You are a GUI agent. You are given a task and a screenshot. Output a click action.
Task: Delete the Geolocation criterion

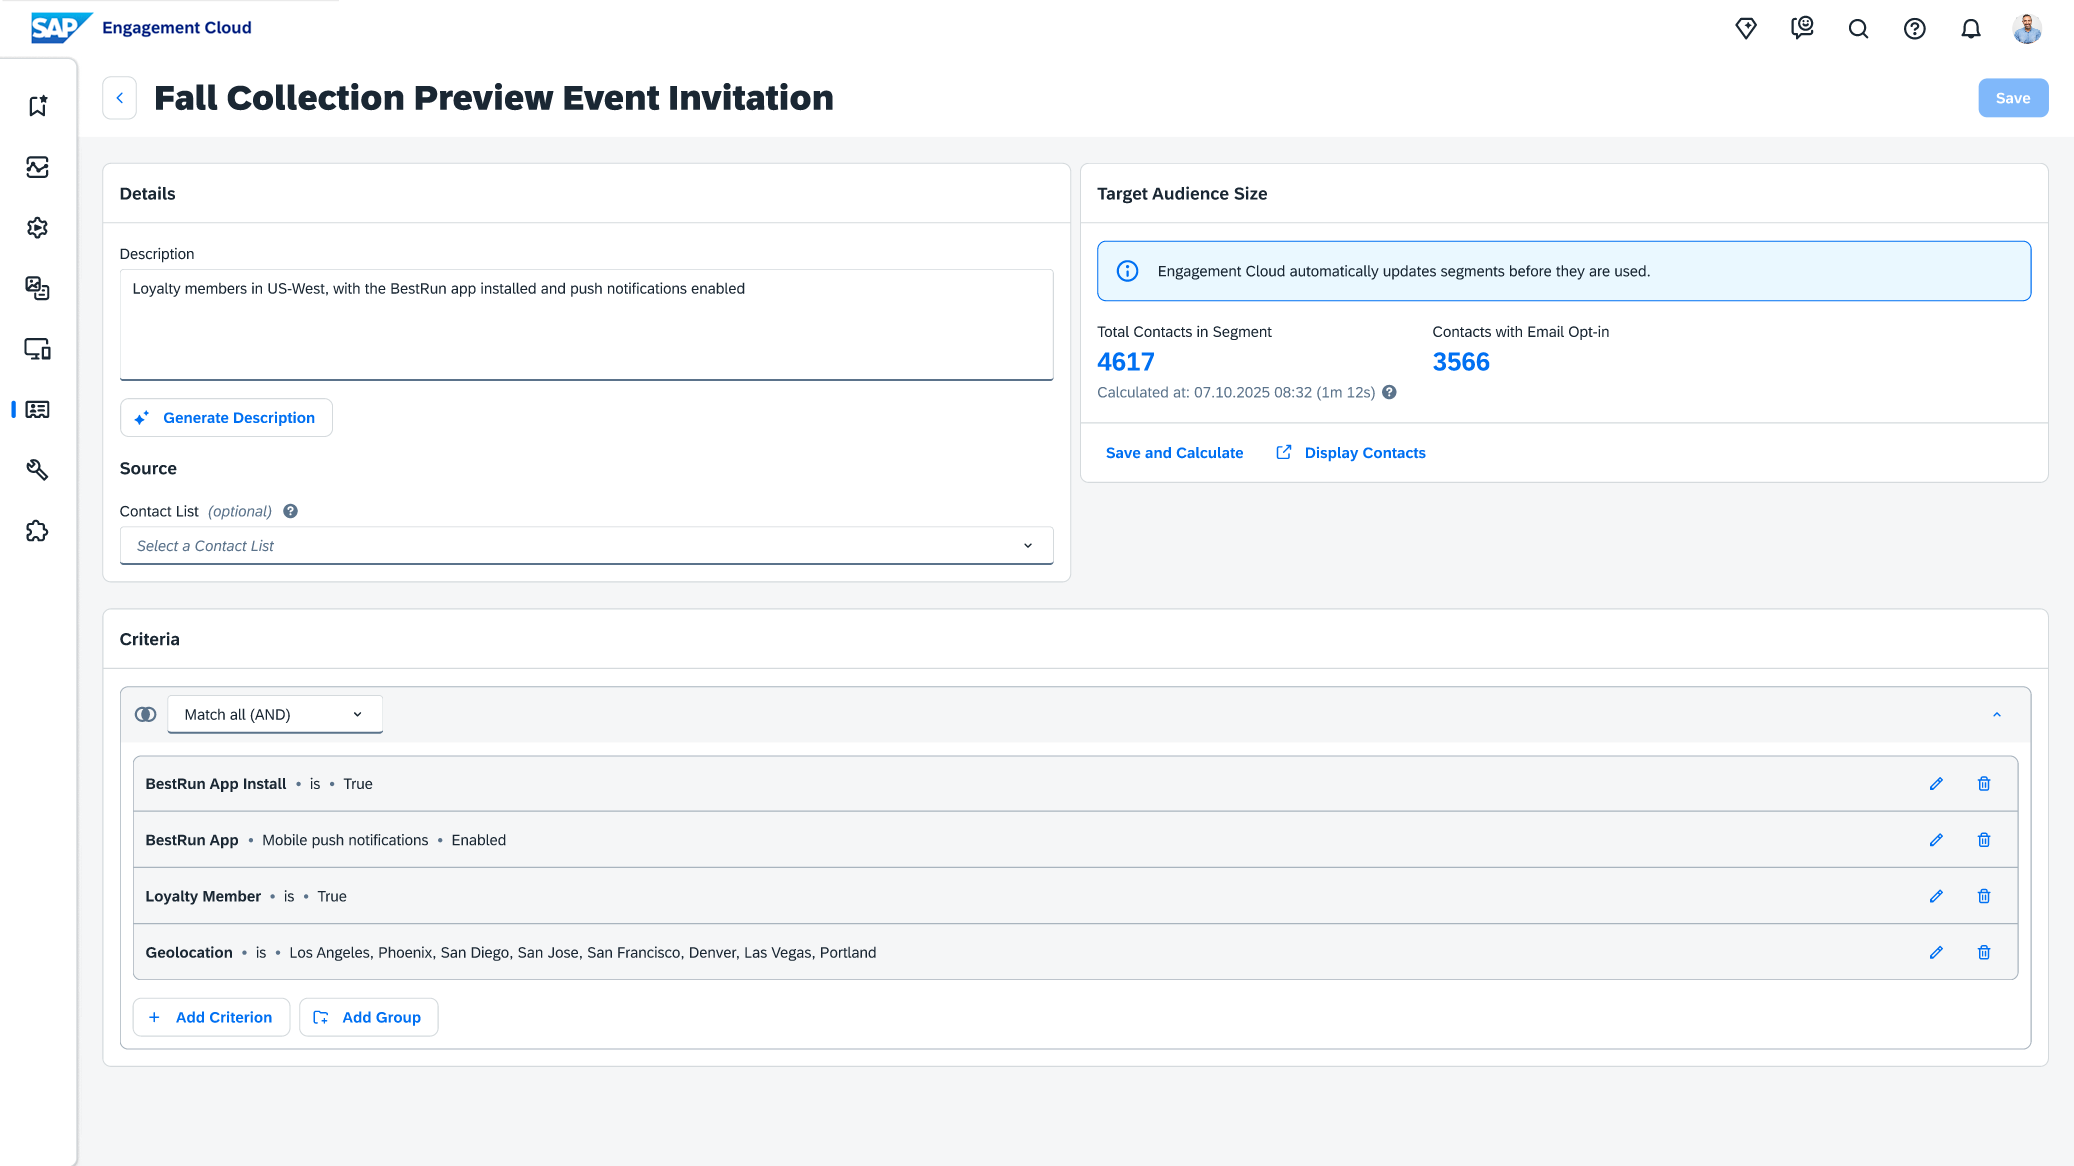pyautogui.click(x=1984, y=952)
